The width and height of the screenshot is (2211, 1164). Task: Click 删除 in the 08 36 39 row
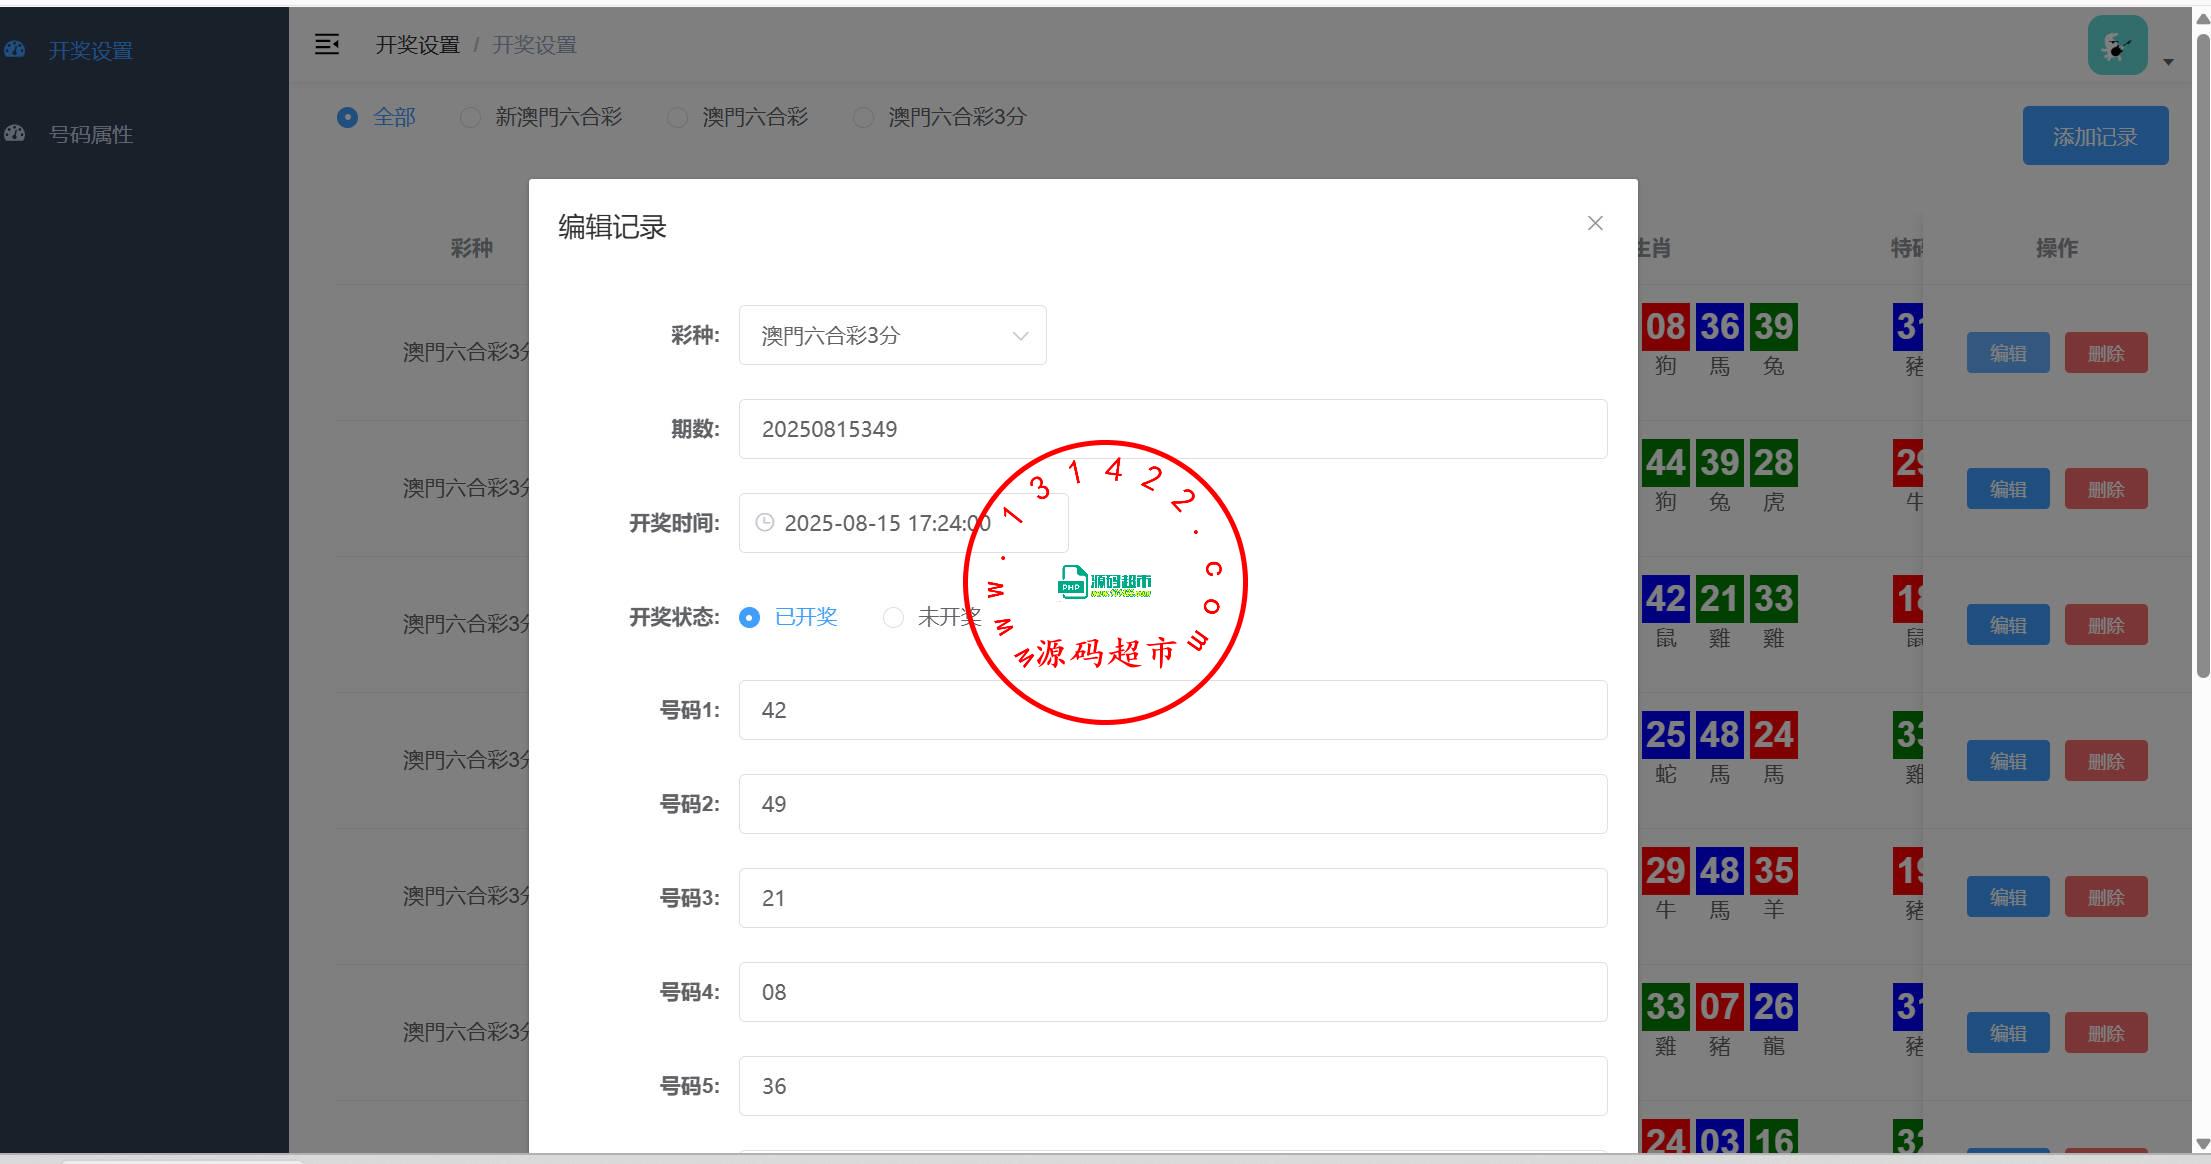pyautogui.click(x=2106, y=353)
